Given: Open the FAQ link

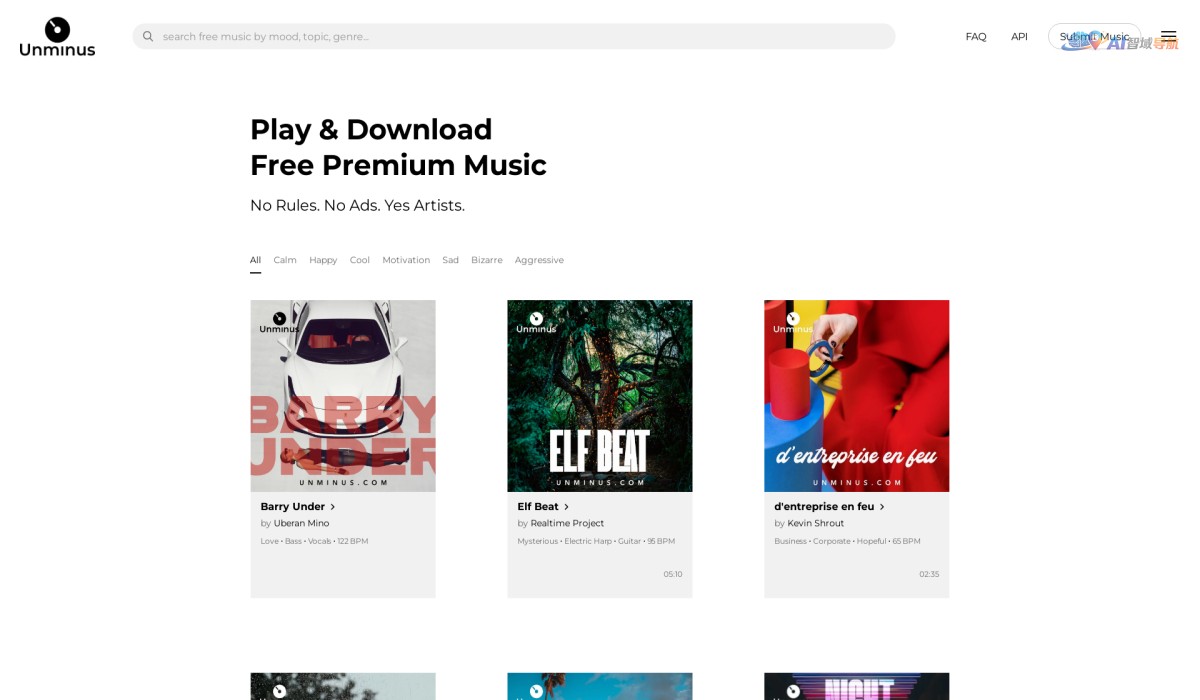Looking at the screenshot, I should click(x=976, y=36).
